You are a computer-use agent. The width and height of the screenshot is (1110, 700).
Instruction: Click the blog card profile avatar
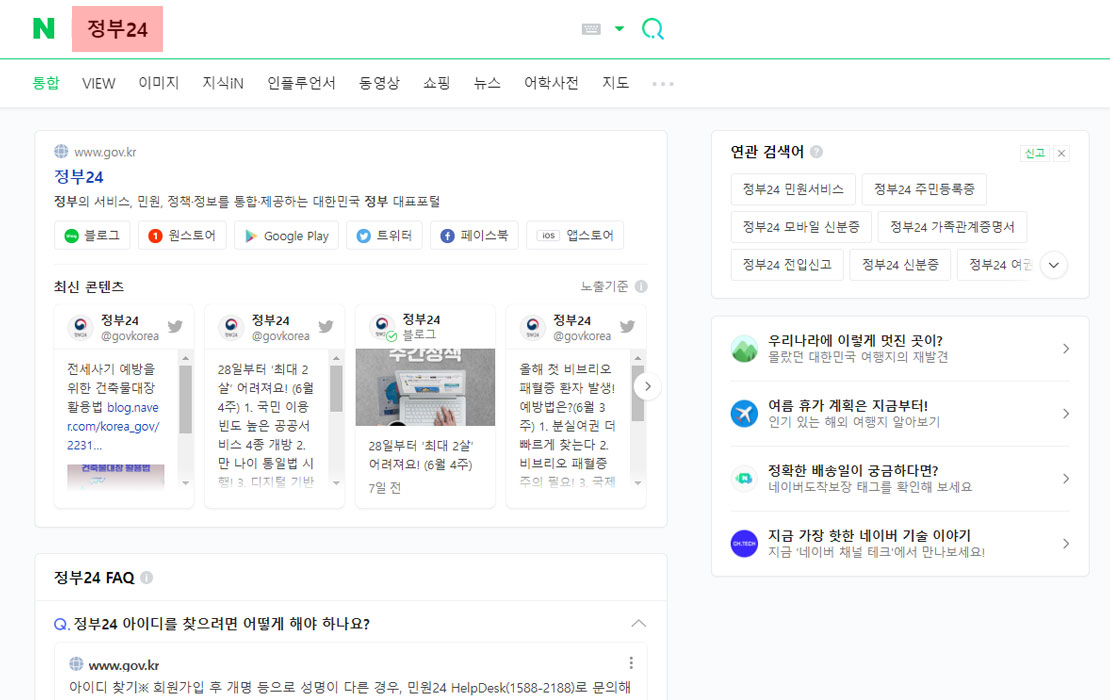[382, 327]
